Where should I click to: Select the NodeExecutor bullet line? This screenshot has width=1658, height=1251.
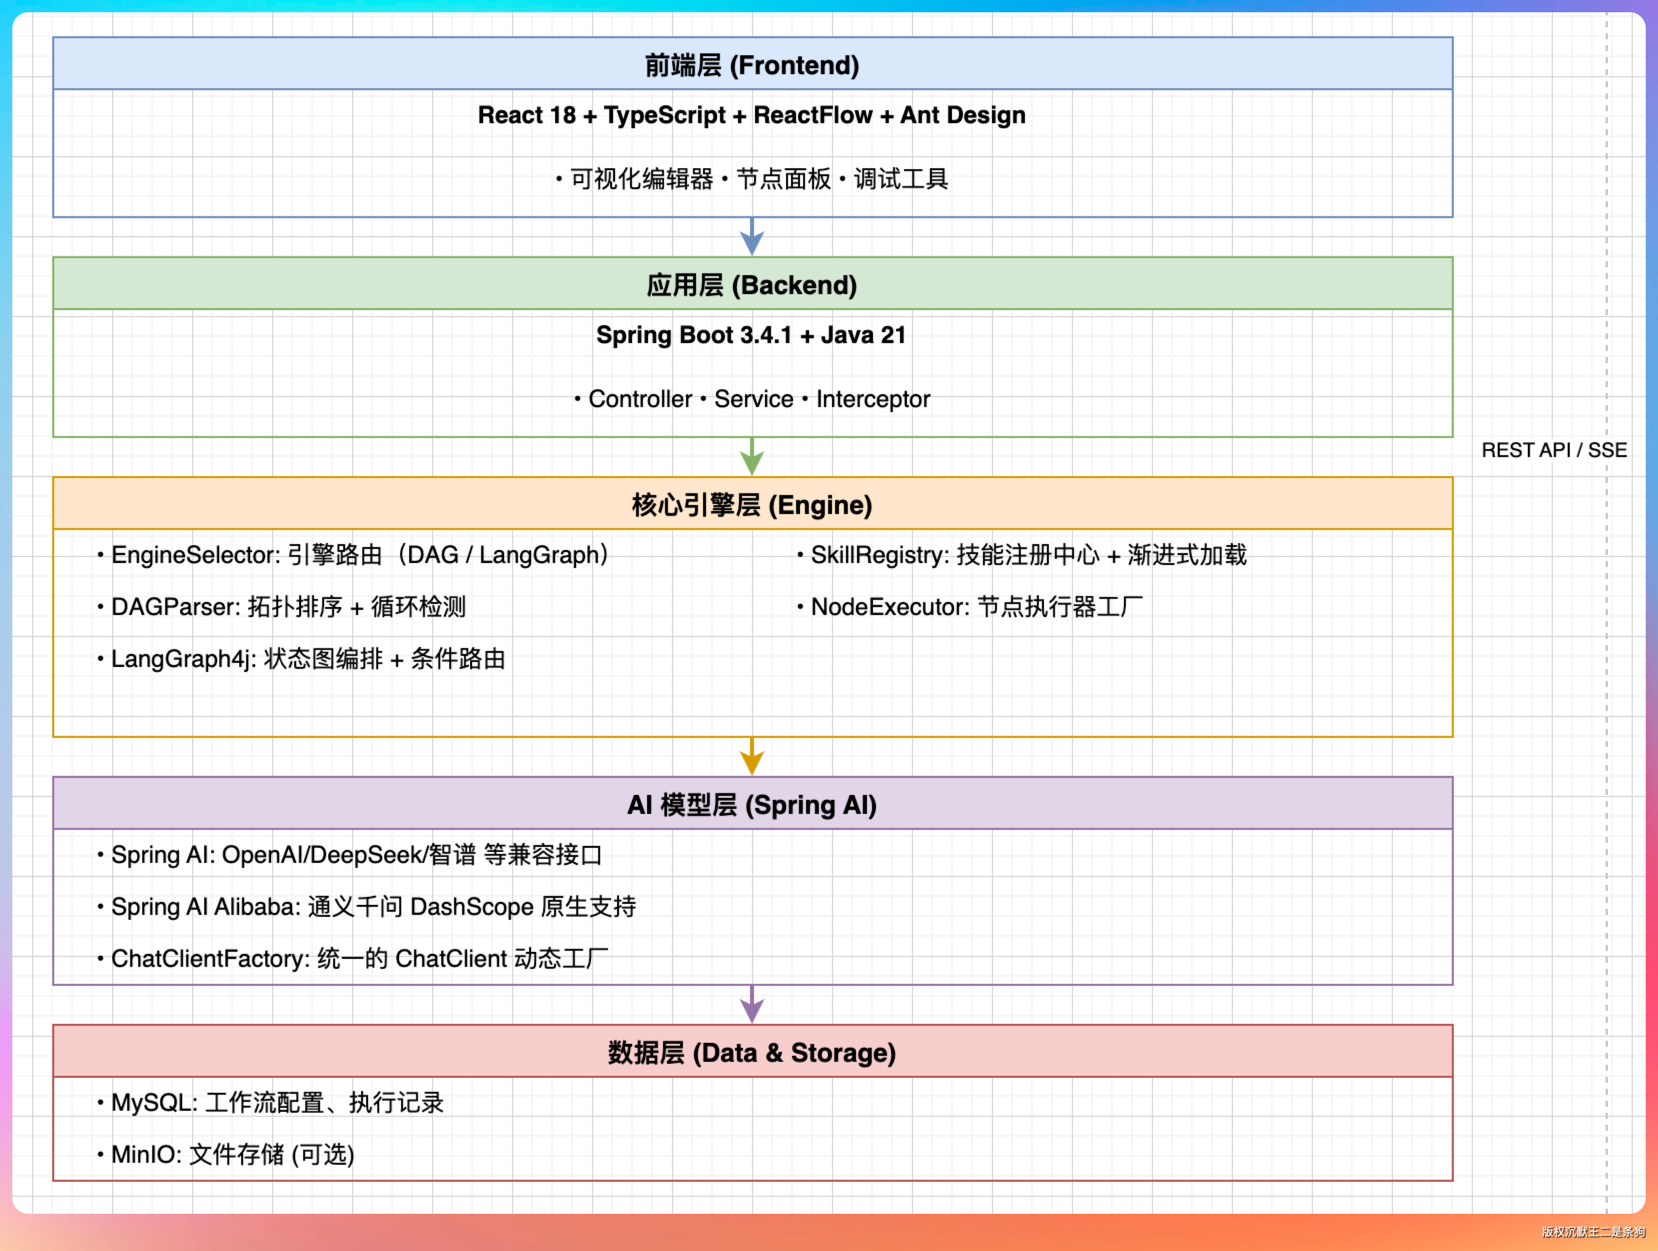(970, 607)
